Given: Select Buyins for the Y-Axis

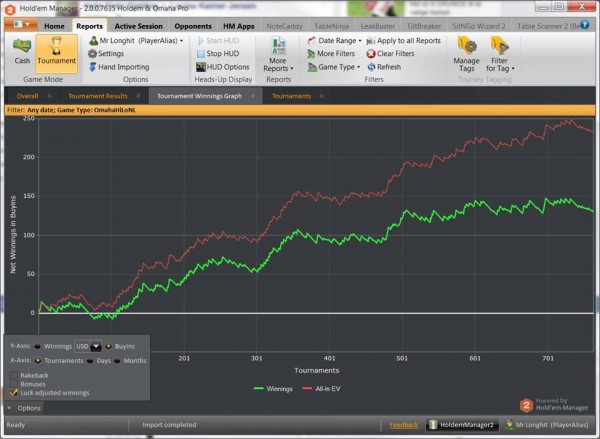Looking at the screenshot, I should (x=109, y=346).
